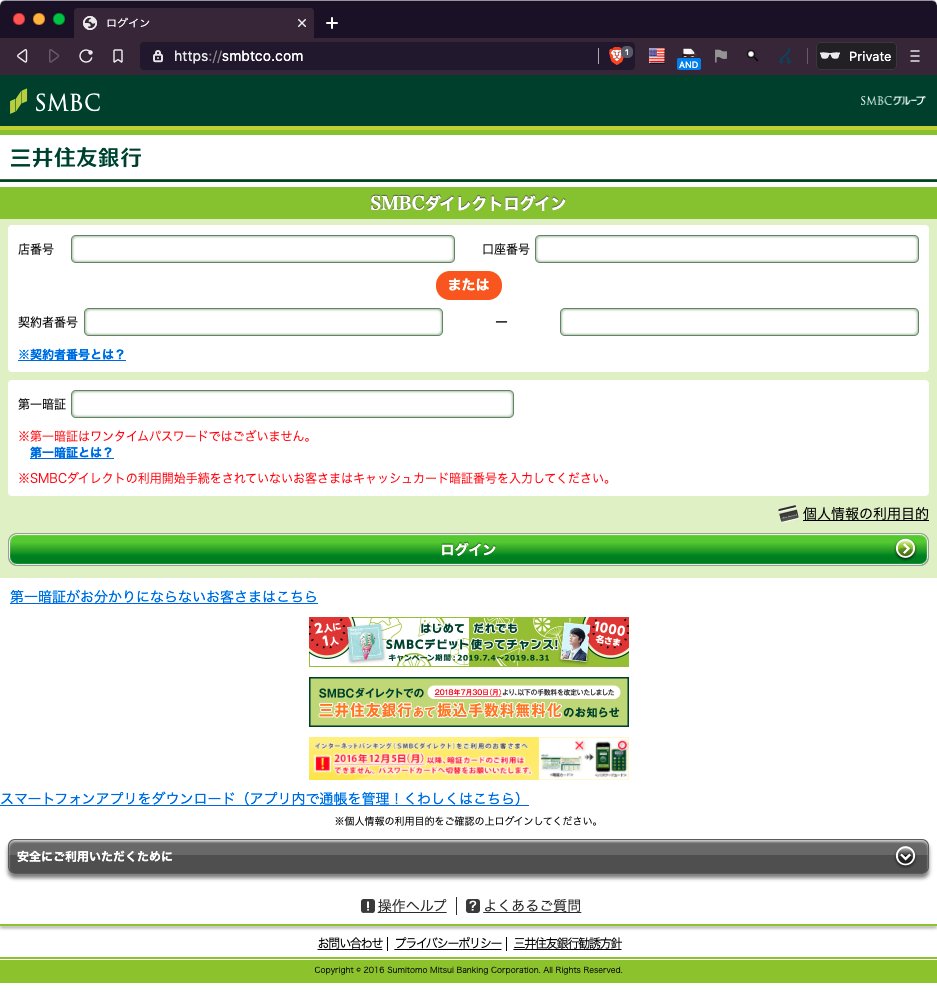Click the browser forward arrow
The height and width of the screenshot is (1006, 937).
coord(54,56)
